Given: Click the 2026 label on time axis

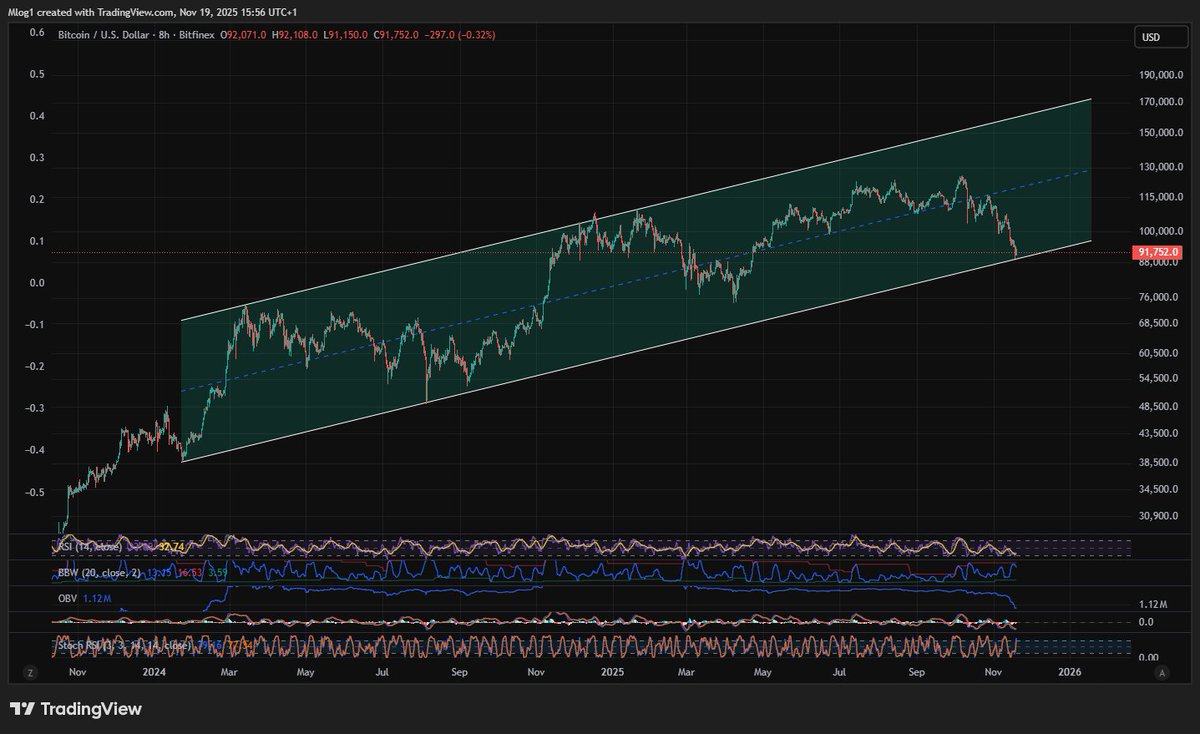Looking at the screenshot, I should [x=1070, y=673].
